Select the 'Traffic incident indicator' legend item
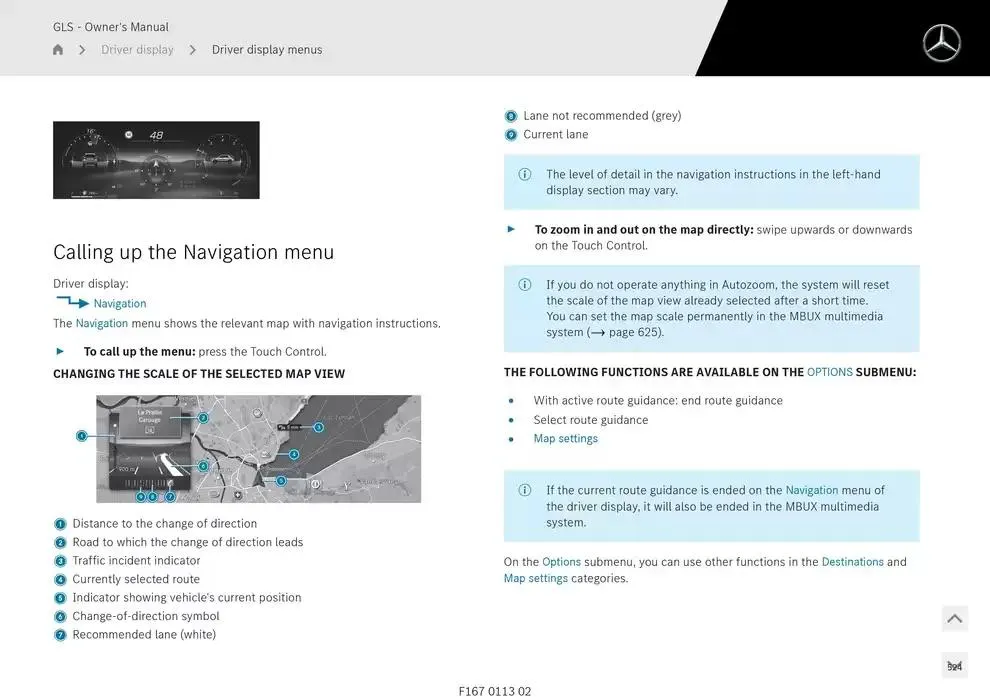 [x=136, y=561]
